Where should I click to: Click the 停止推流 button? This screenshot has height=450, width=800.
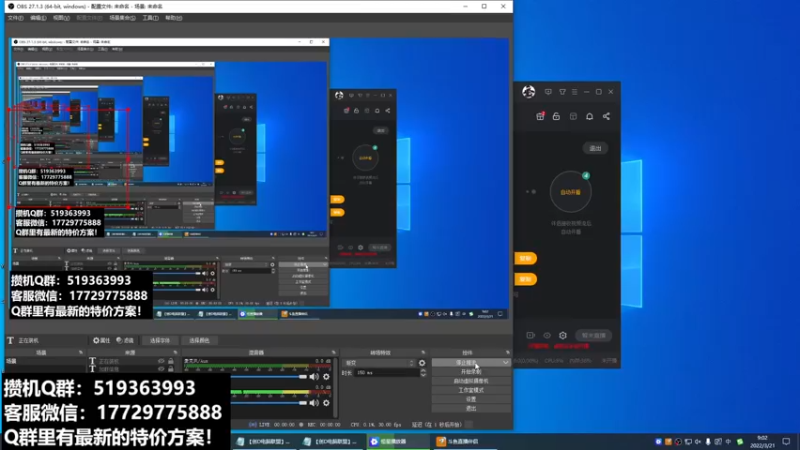[x=466, y=363]
